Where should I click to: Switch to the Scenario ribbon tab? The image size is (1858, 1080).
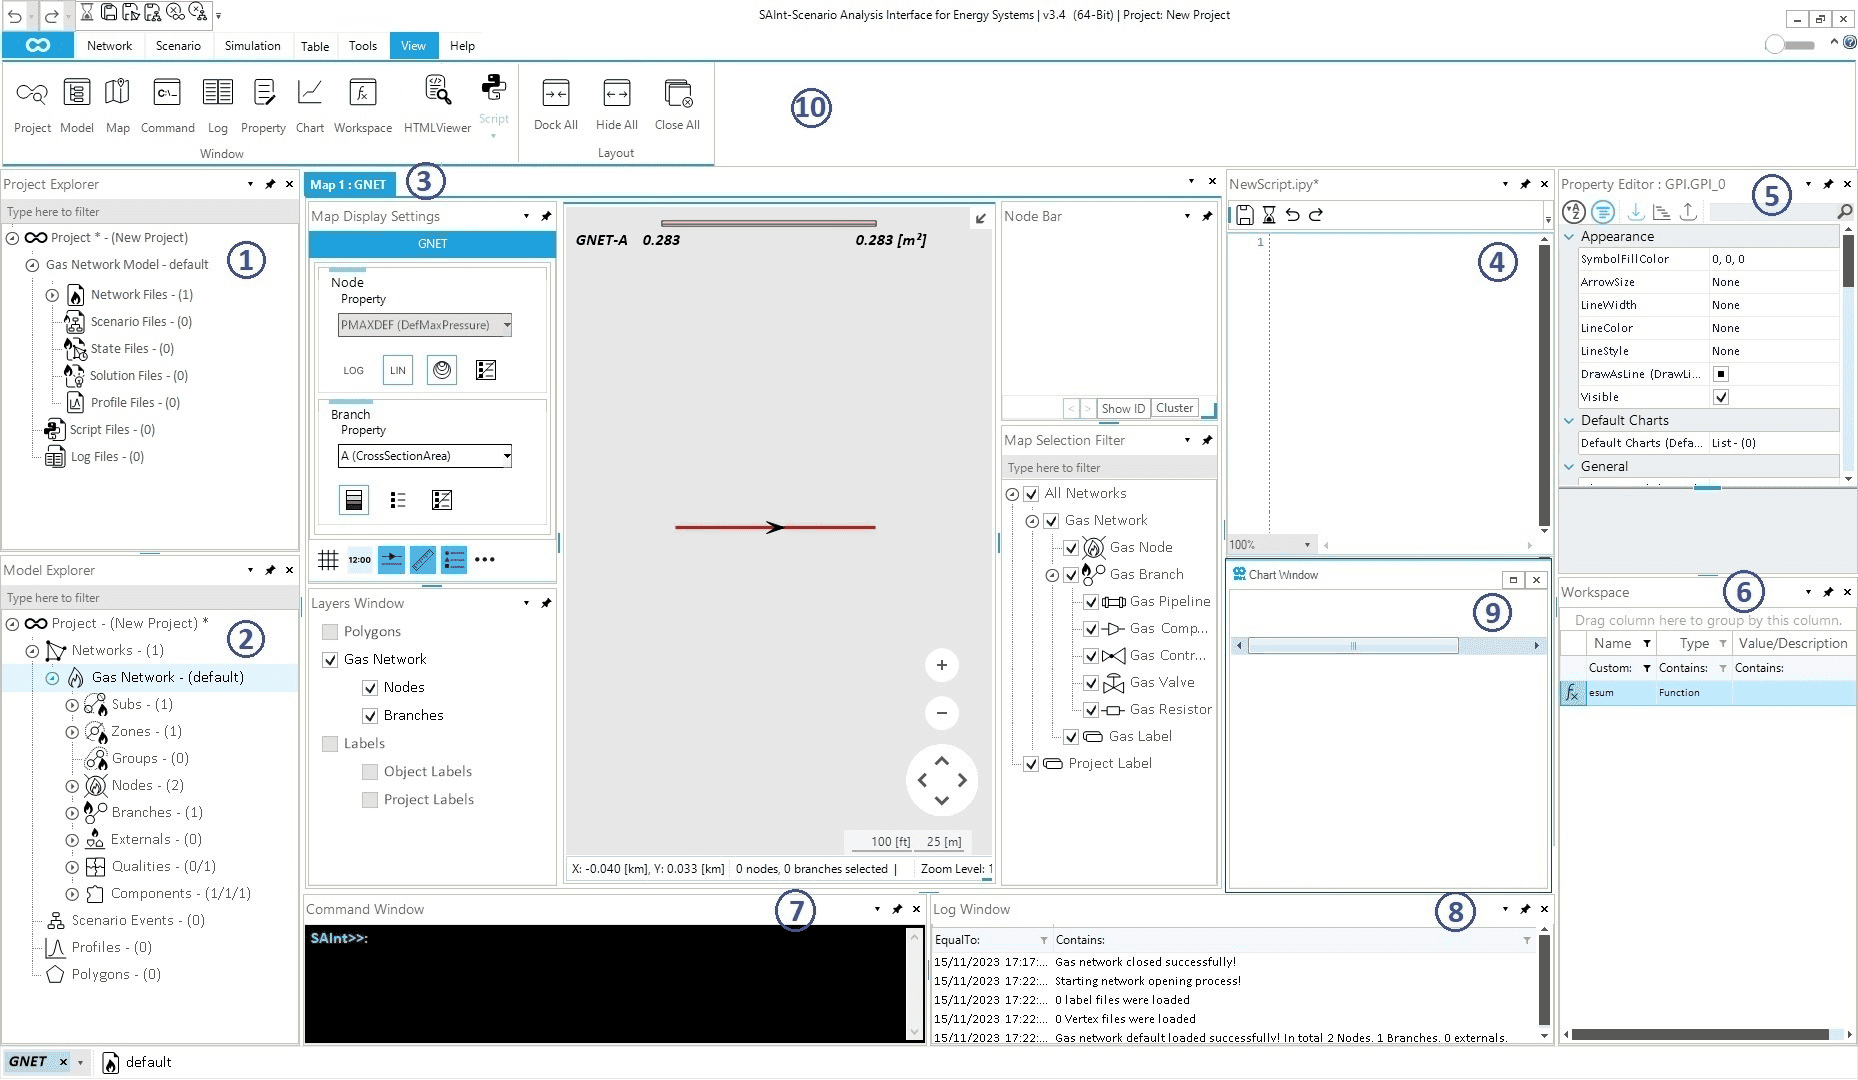pyautogui.click(x=177, y=46)
